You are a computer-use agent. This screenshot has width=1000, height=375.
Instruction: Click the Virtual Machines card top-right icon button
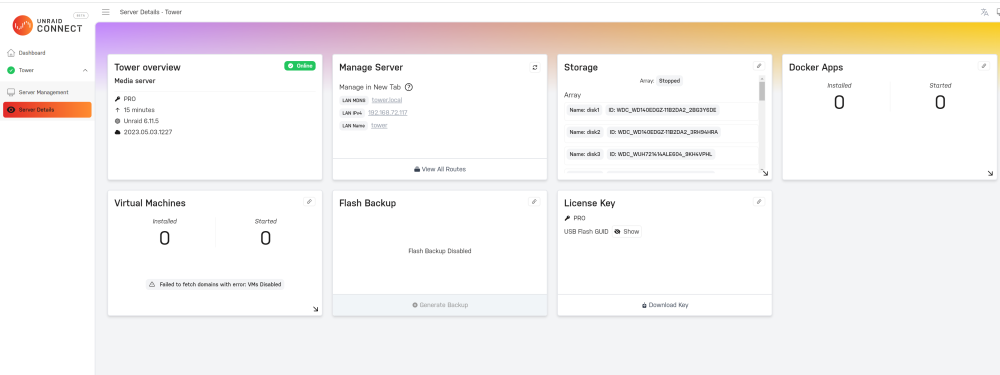(x=309, y=202)
